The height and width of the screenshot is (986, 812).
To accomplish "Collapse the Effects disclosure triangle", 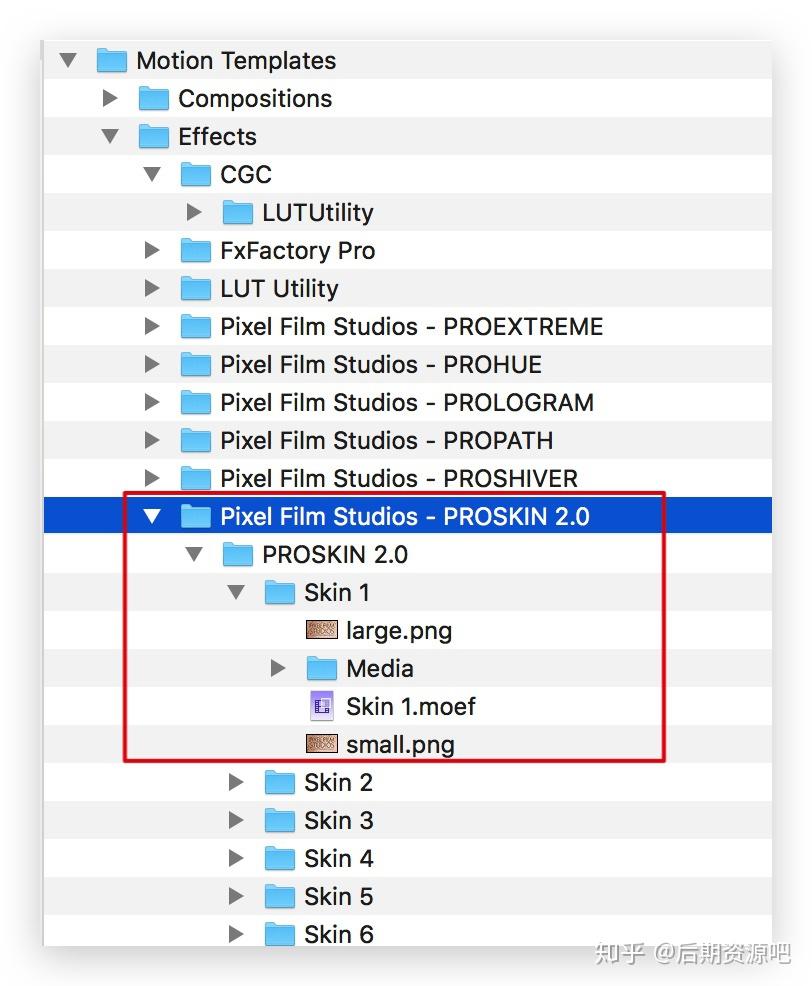I will (110, 136).
